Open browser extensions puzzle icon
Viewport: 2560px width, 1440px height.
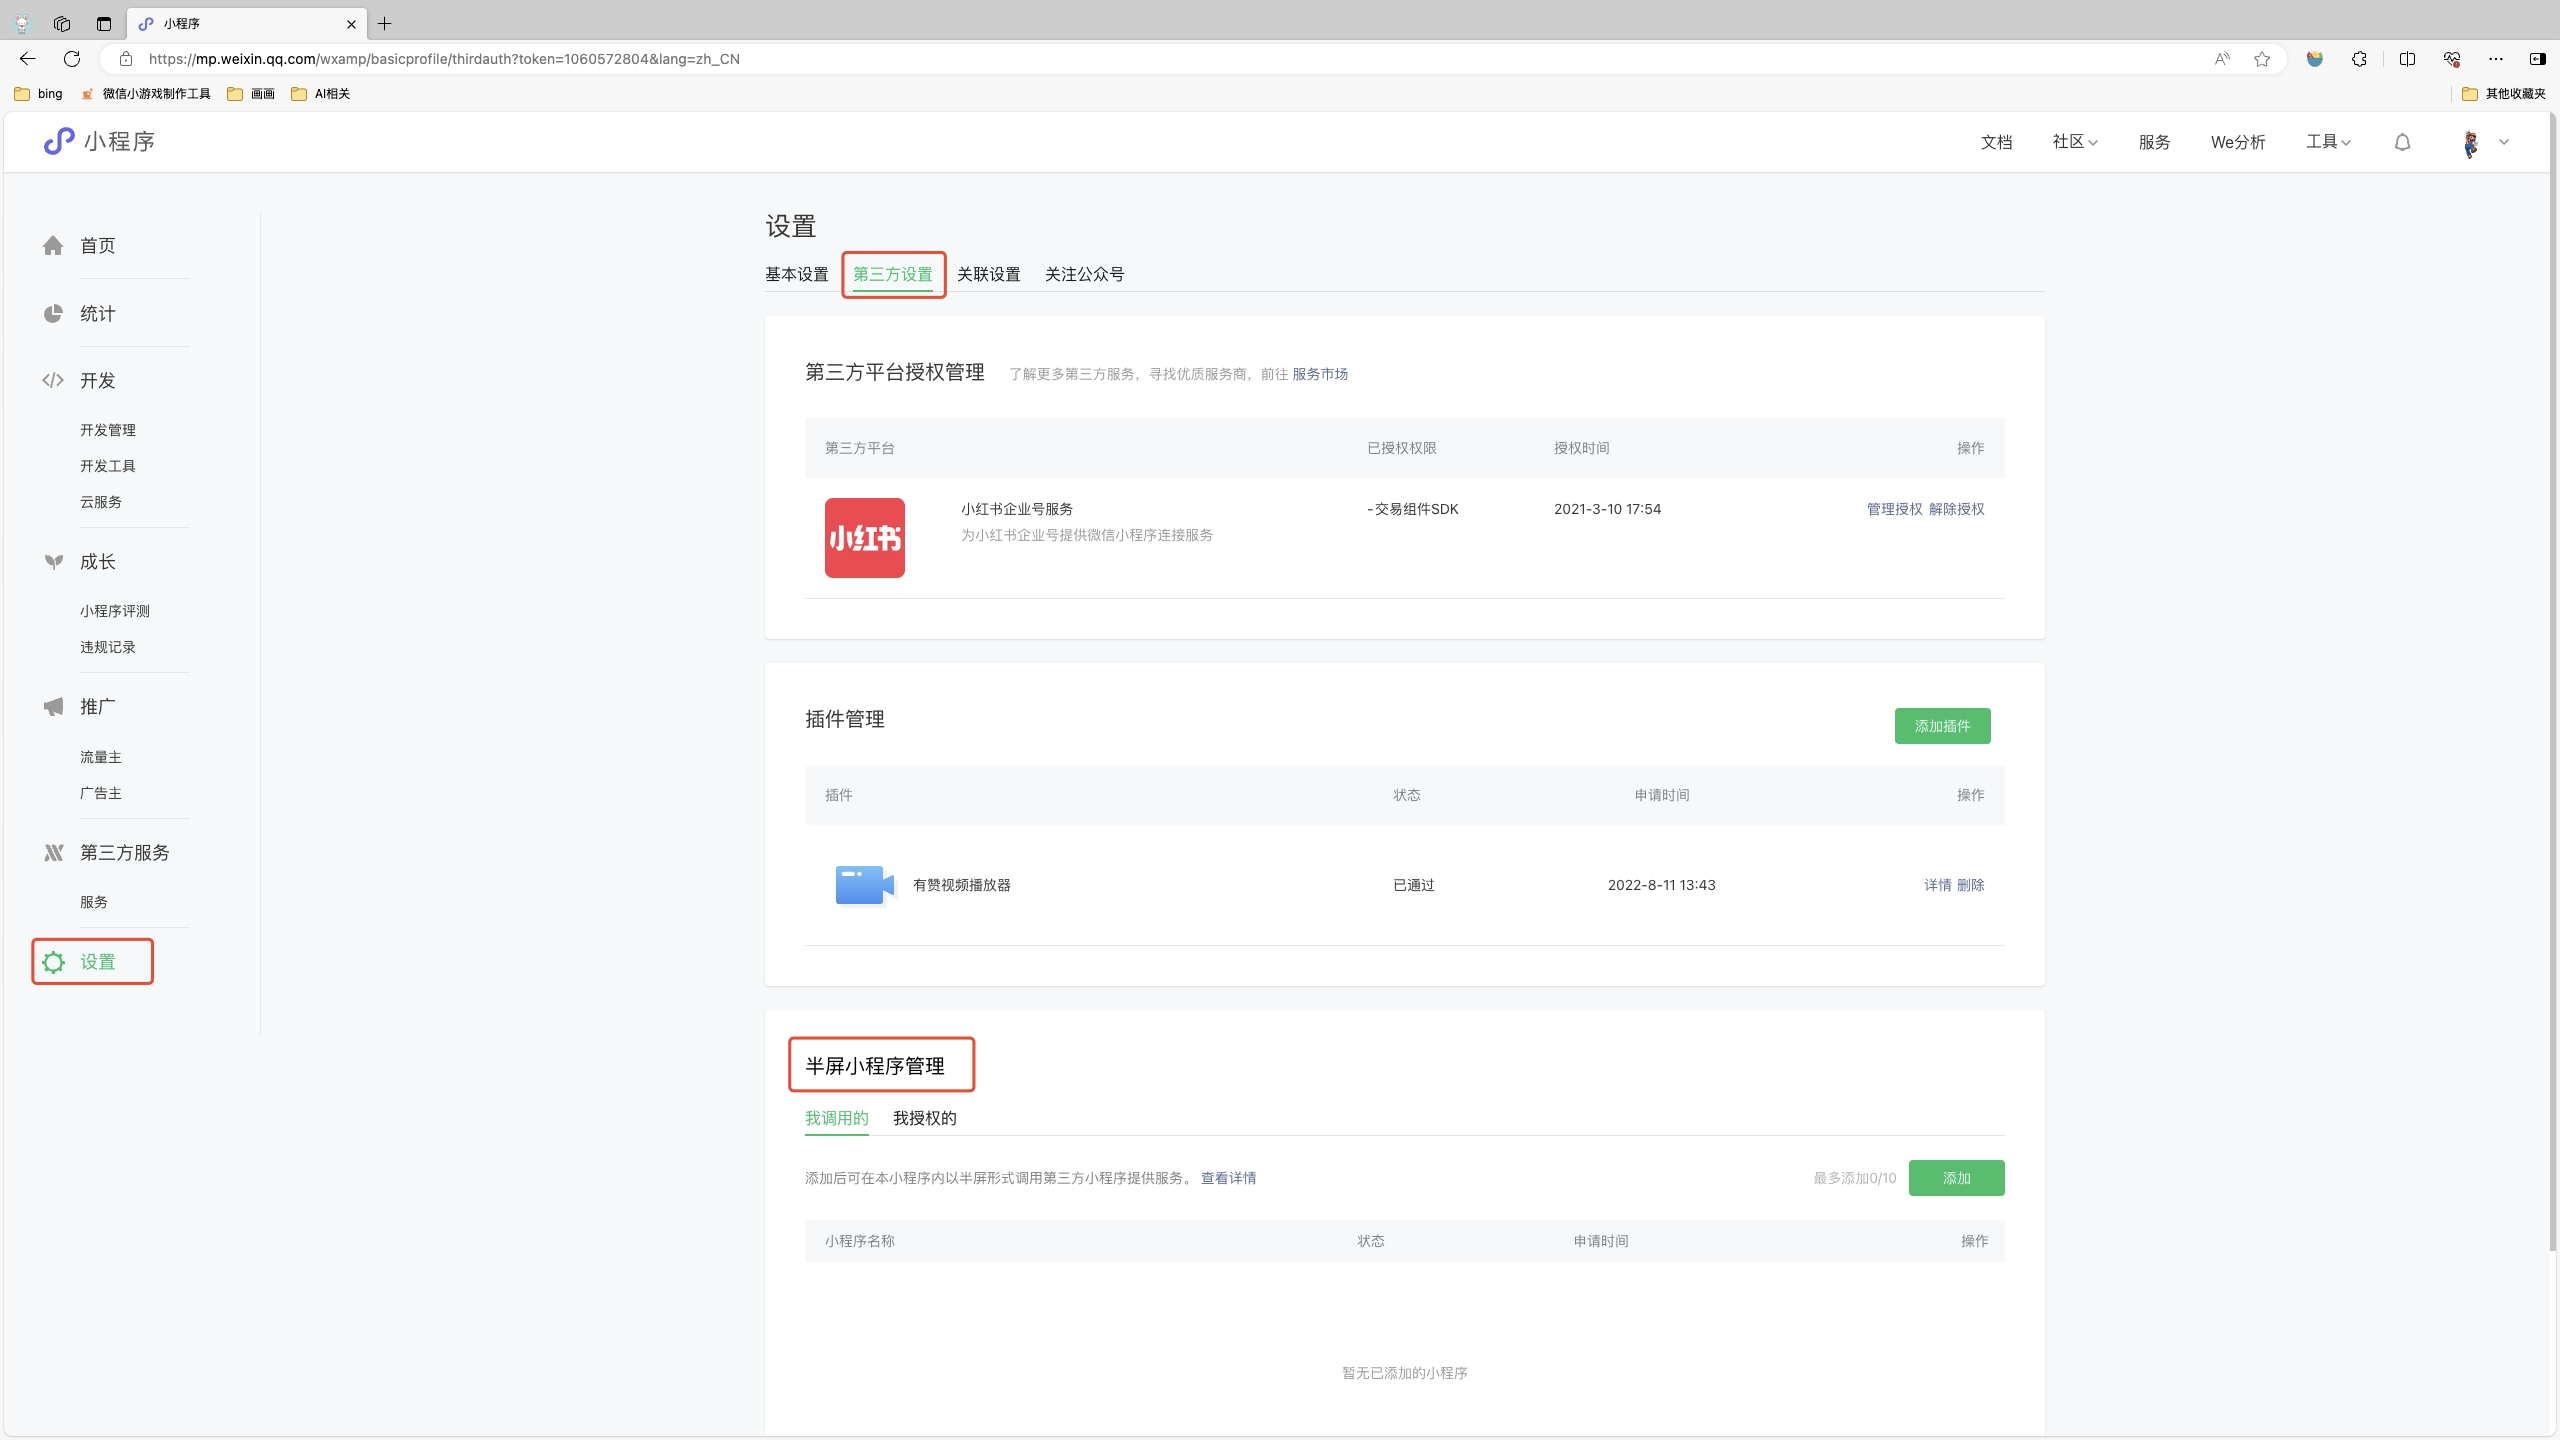pos(2359,59)
